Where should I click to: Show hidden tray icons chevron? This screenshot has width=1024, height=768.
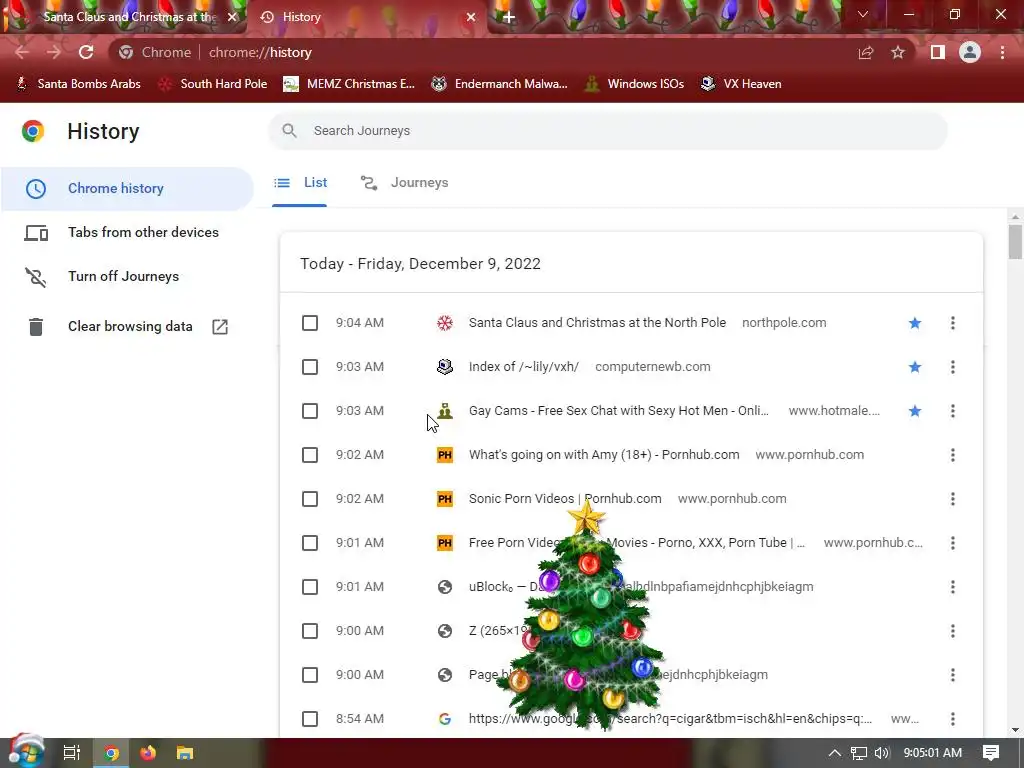pos(835,753)
